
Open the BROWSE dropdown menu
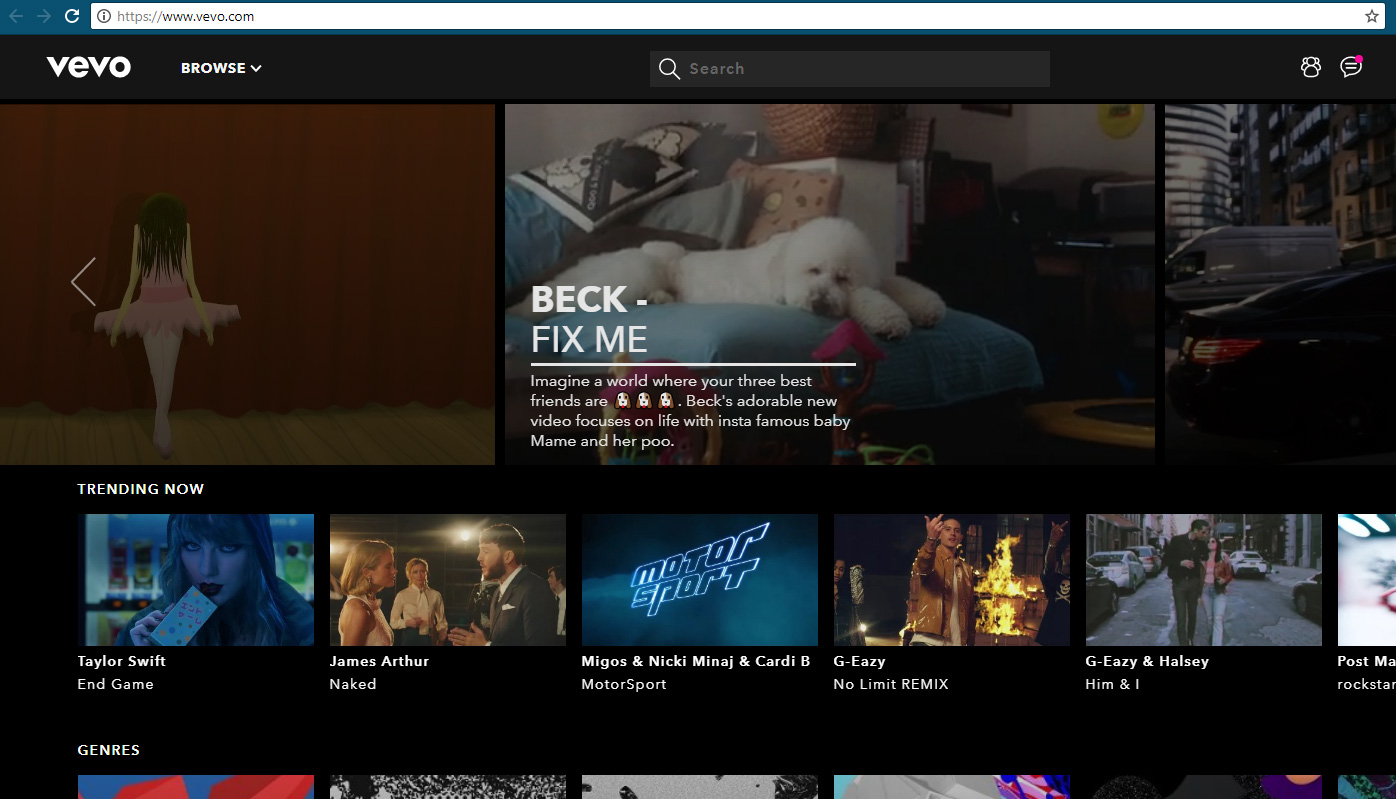point(221,68)
